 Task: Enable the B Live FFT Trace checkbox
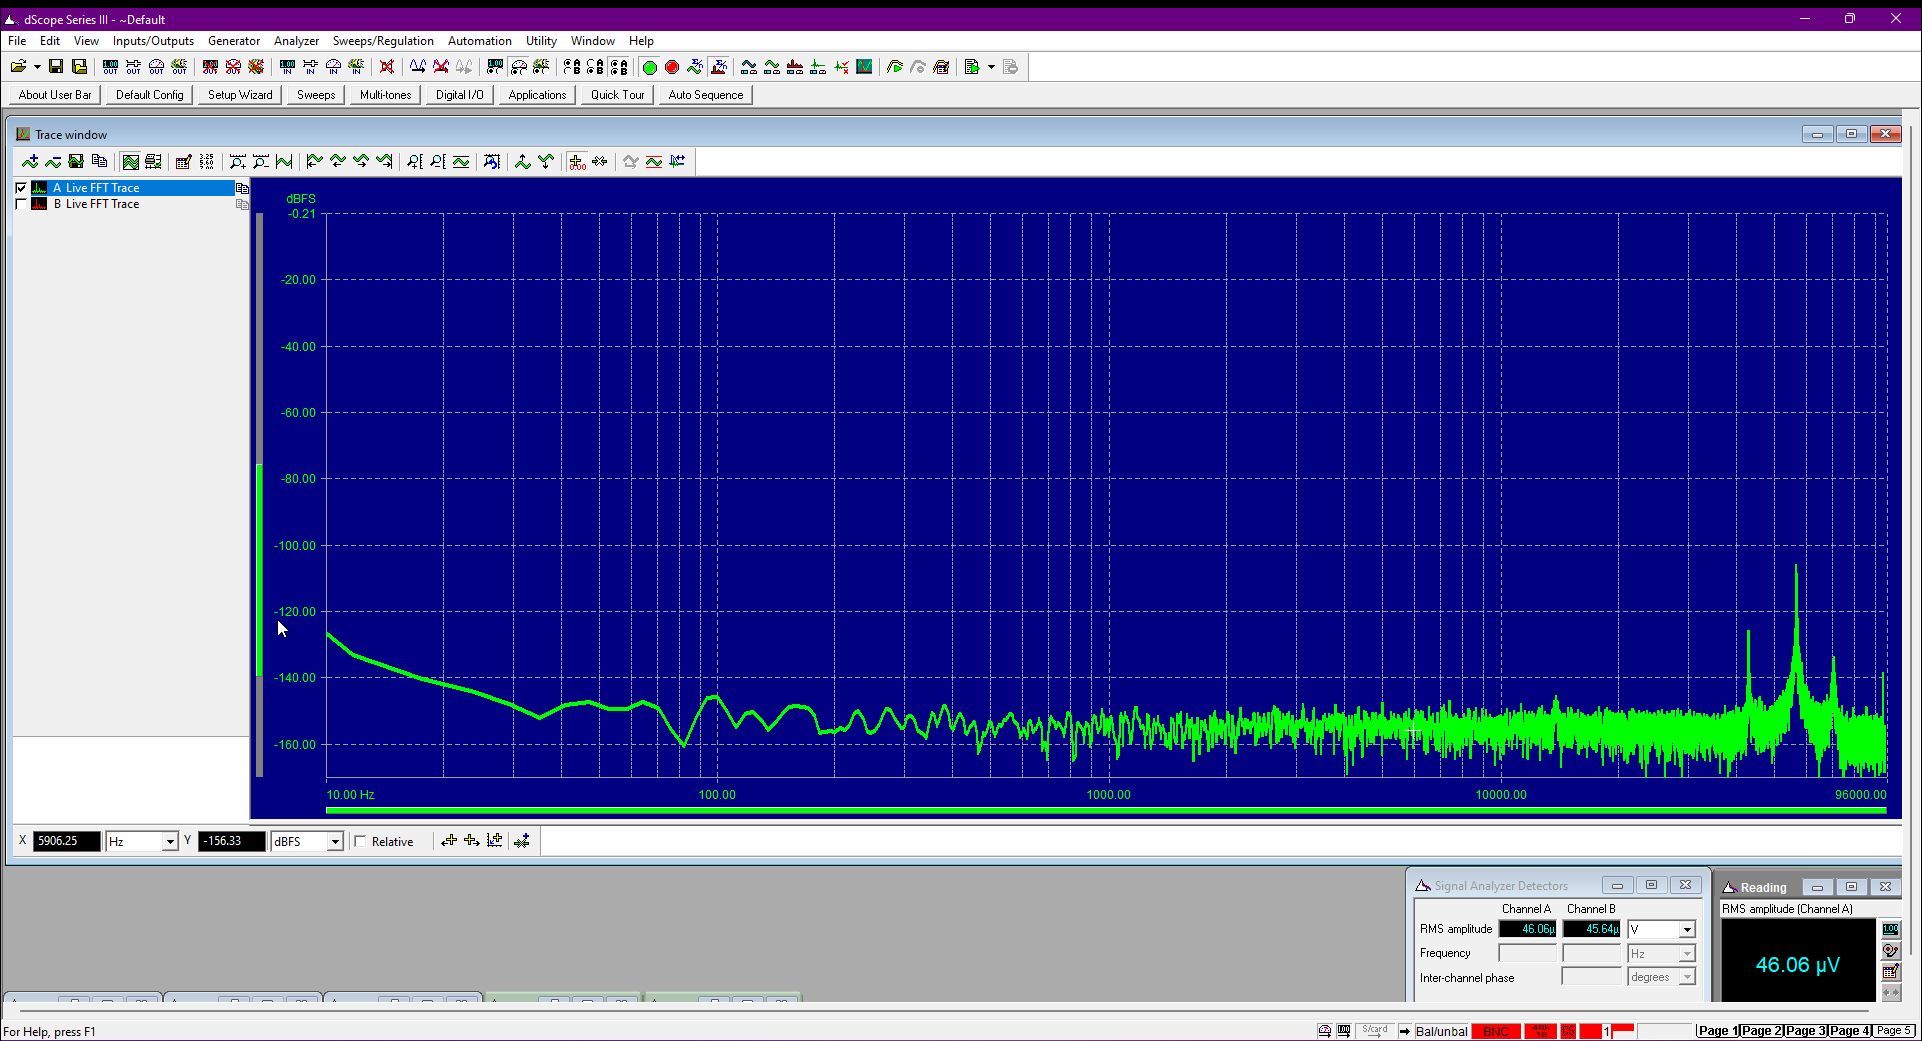click(21, 204)
